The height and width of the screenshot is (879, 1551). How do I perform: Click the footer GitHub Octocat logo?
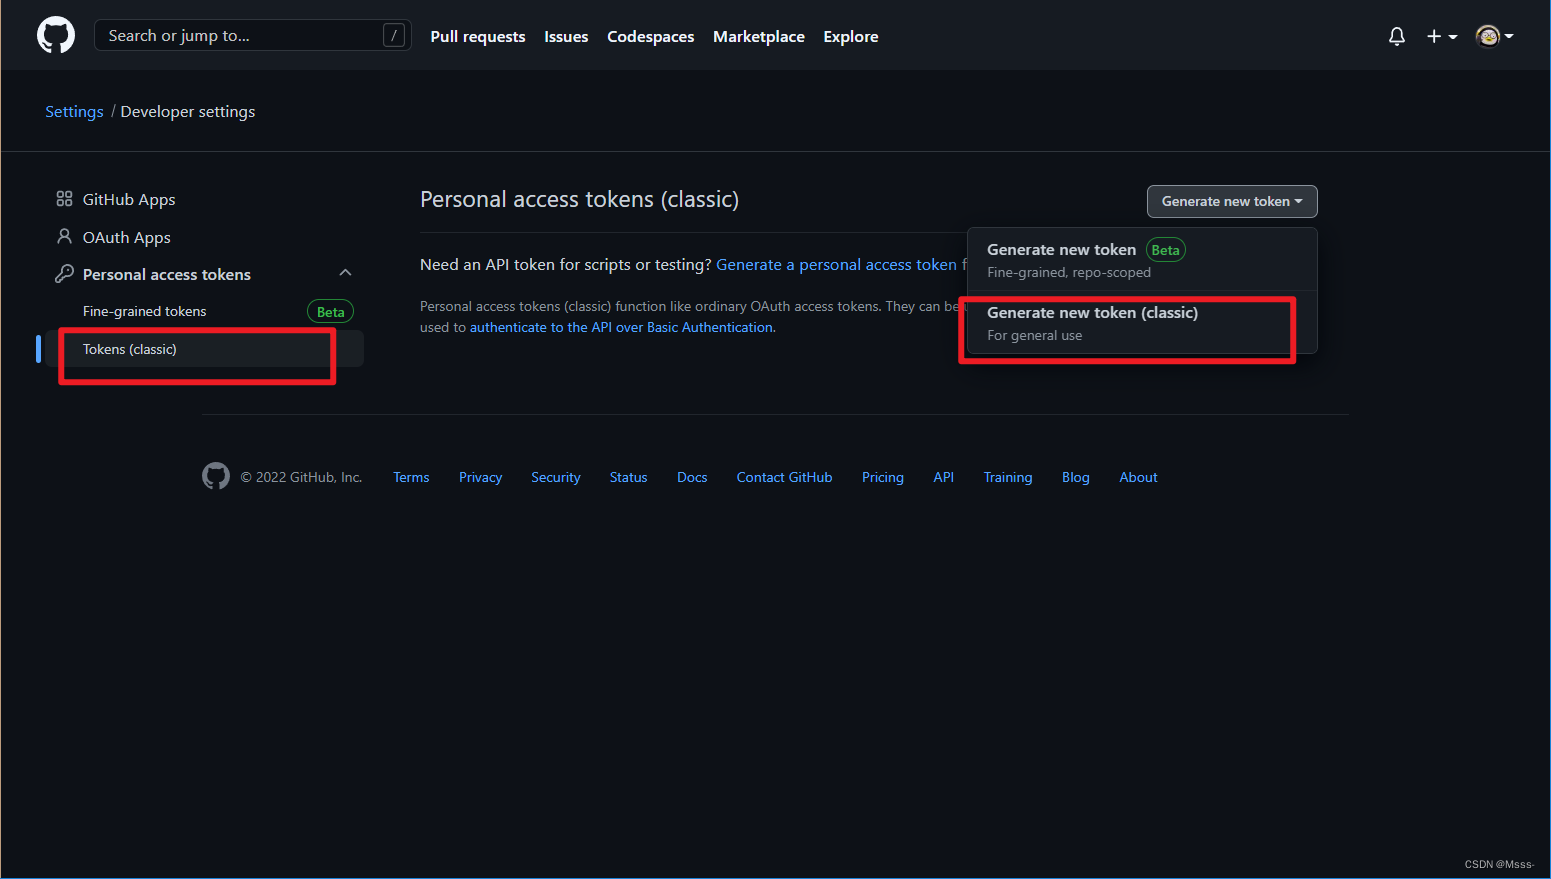click(216, 476)
